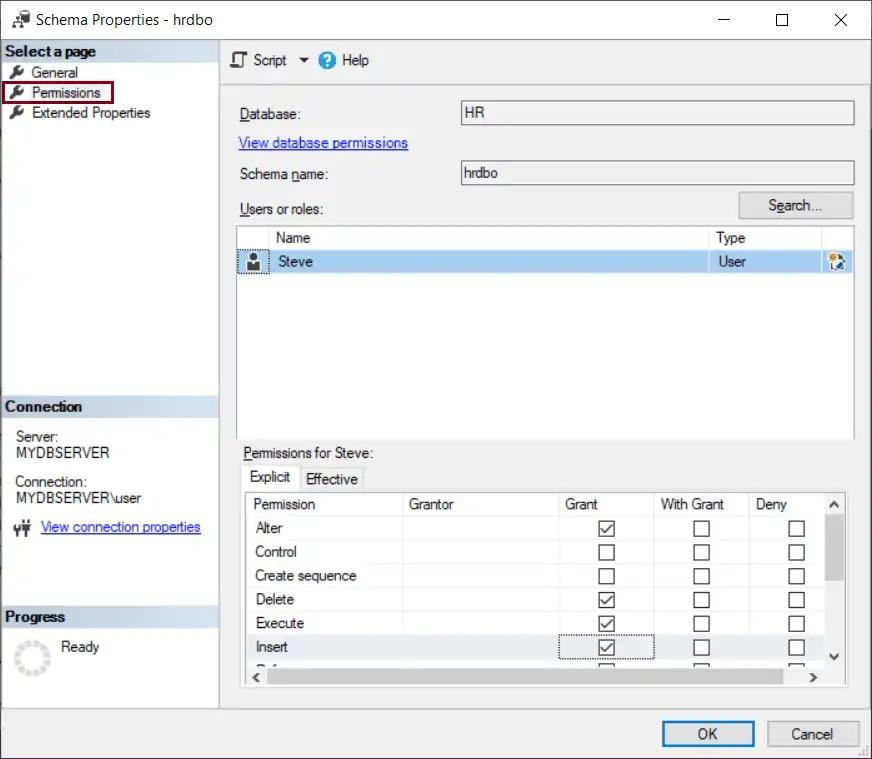Click Steve's user icon in the roles list
The width and height of the screenshot is (872, 759).
(x=253, y=261)
